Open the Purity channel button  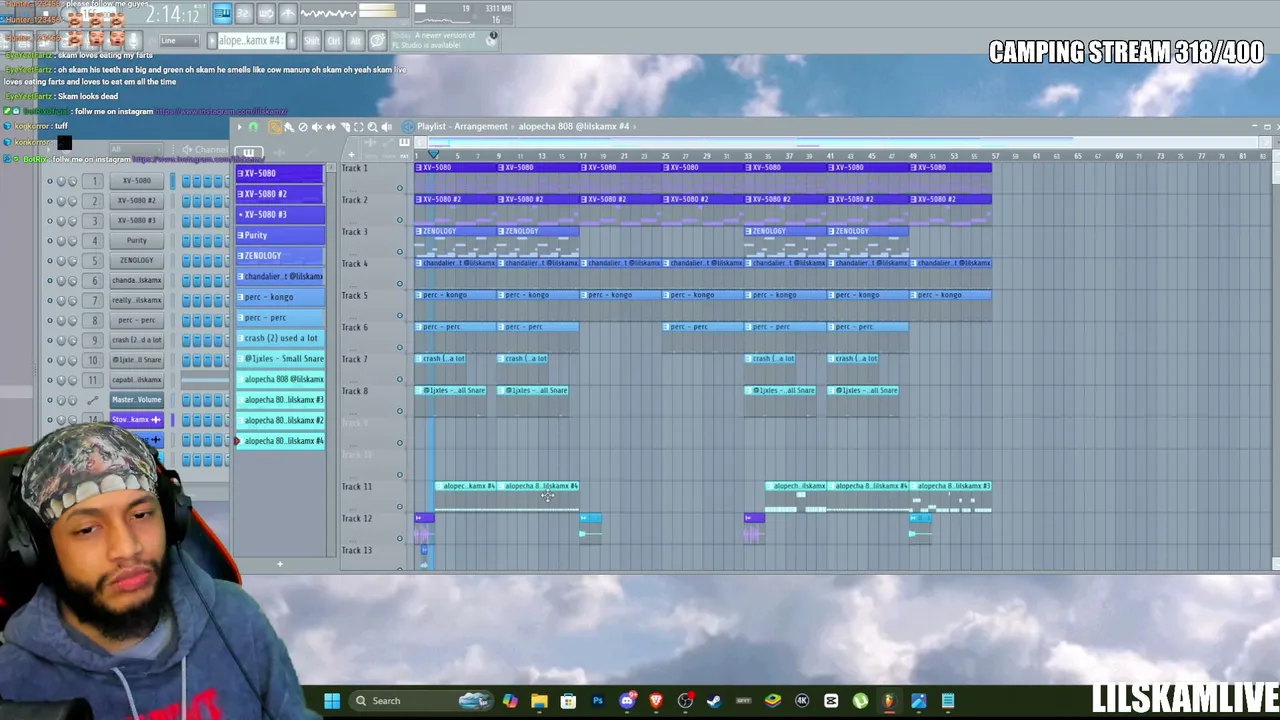point(137,241)
